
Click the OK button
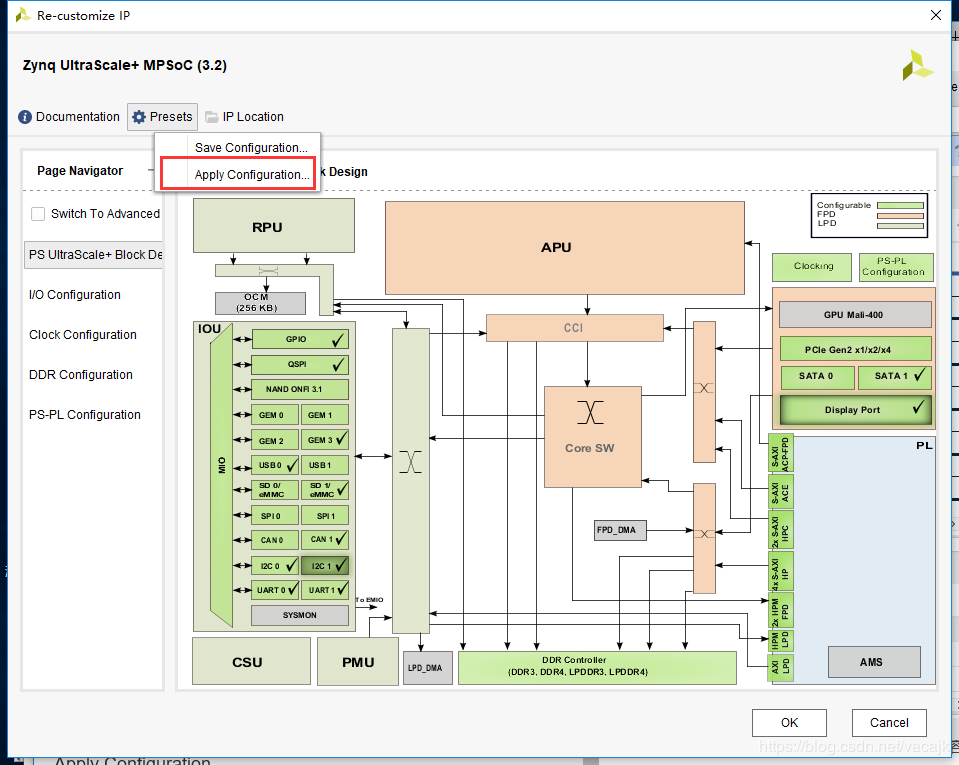[789, 722]
